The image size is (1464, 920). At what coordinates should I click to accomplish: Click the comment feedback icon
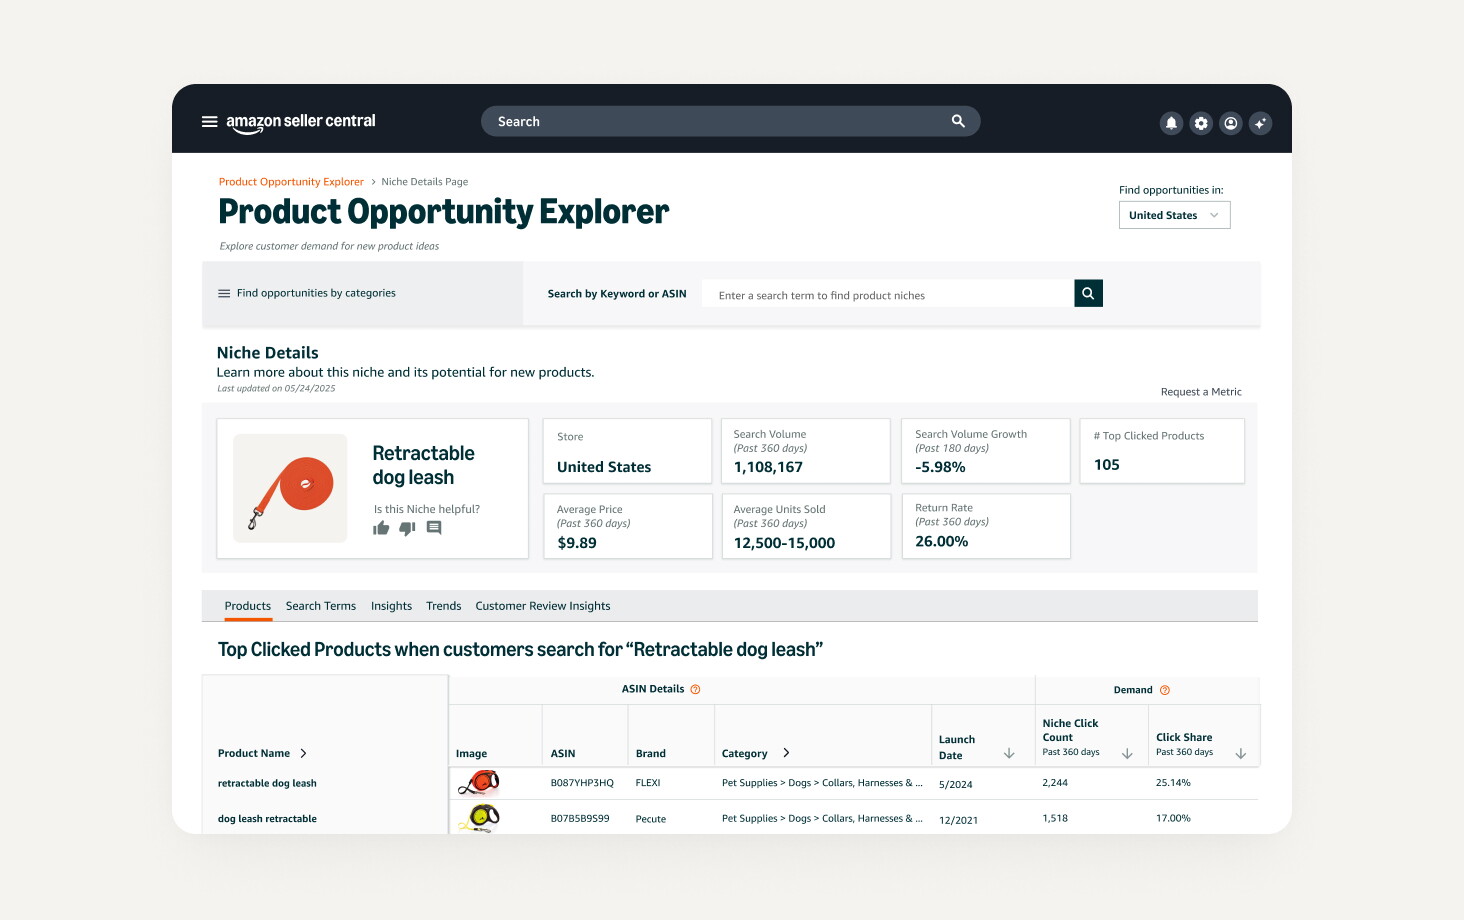pyautogui.click(x=434, y=528)
